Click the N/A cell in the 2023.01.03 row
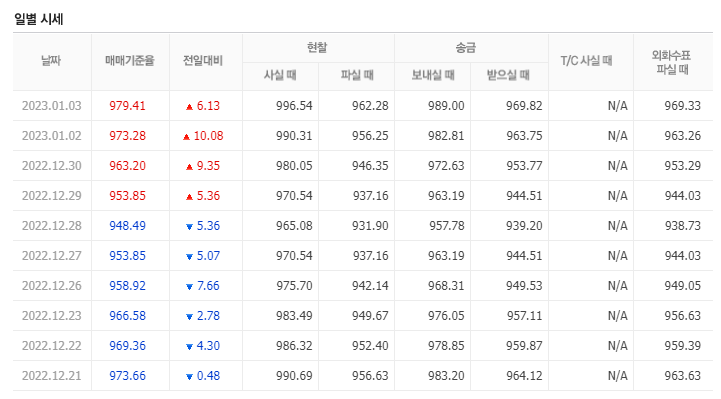This screenshot has width=721, height=399. click(x=617, y=106)
